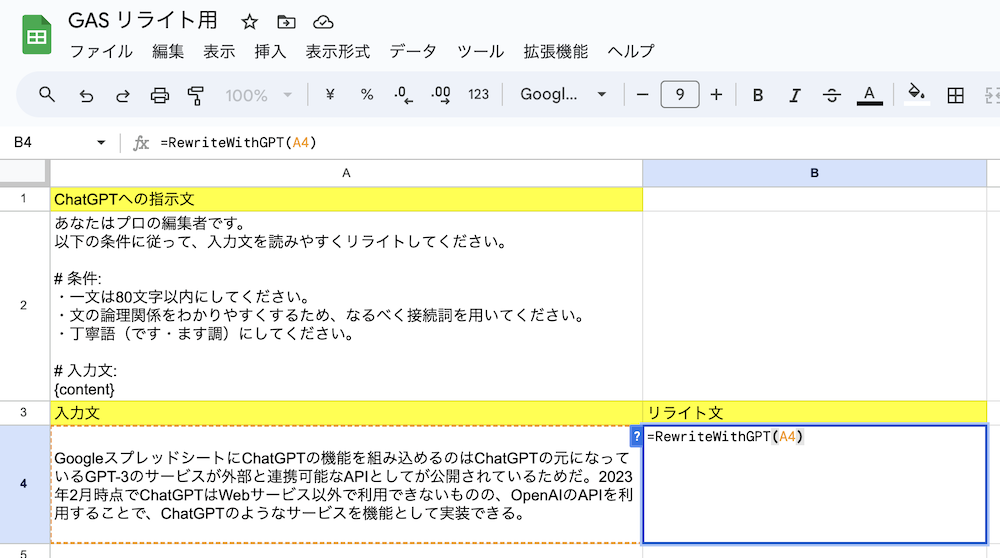
Task: Open the Google Sheets home icon
Action: 36,35
